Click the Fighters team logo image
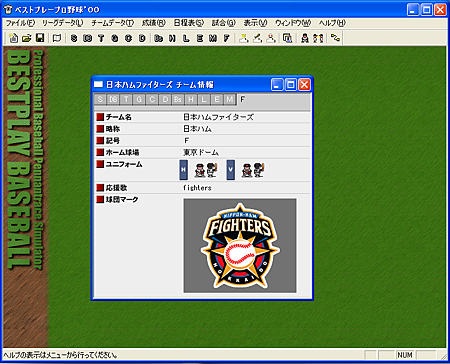This screenshot has width=450, height=364. pyautogui.click(x=240, y=246)
